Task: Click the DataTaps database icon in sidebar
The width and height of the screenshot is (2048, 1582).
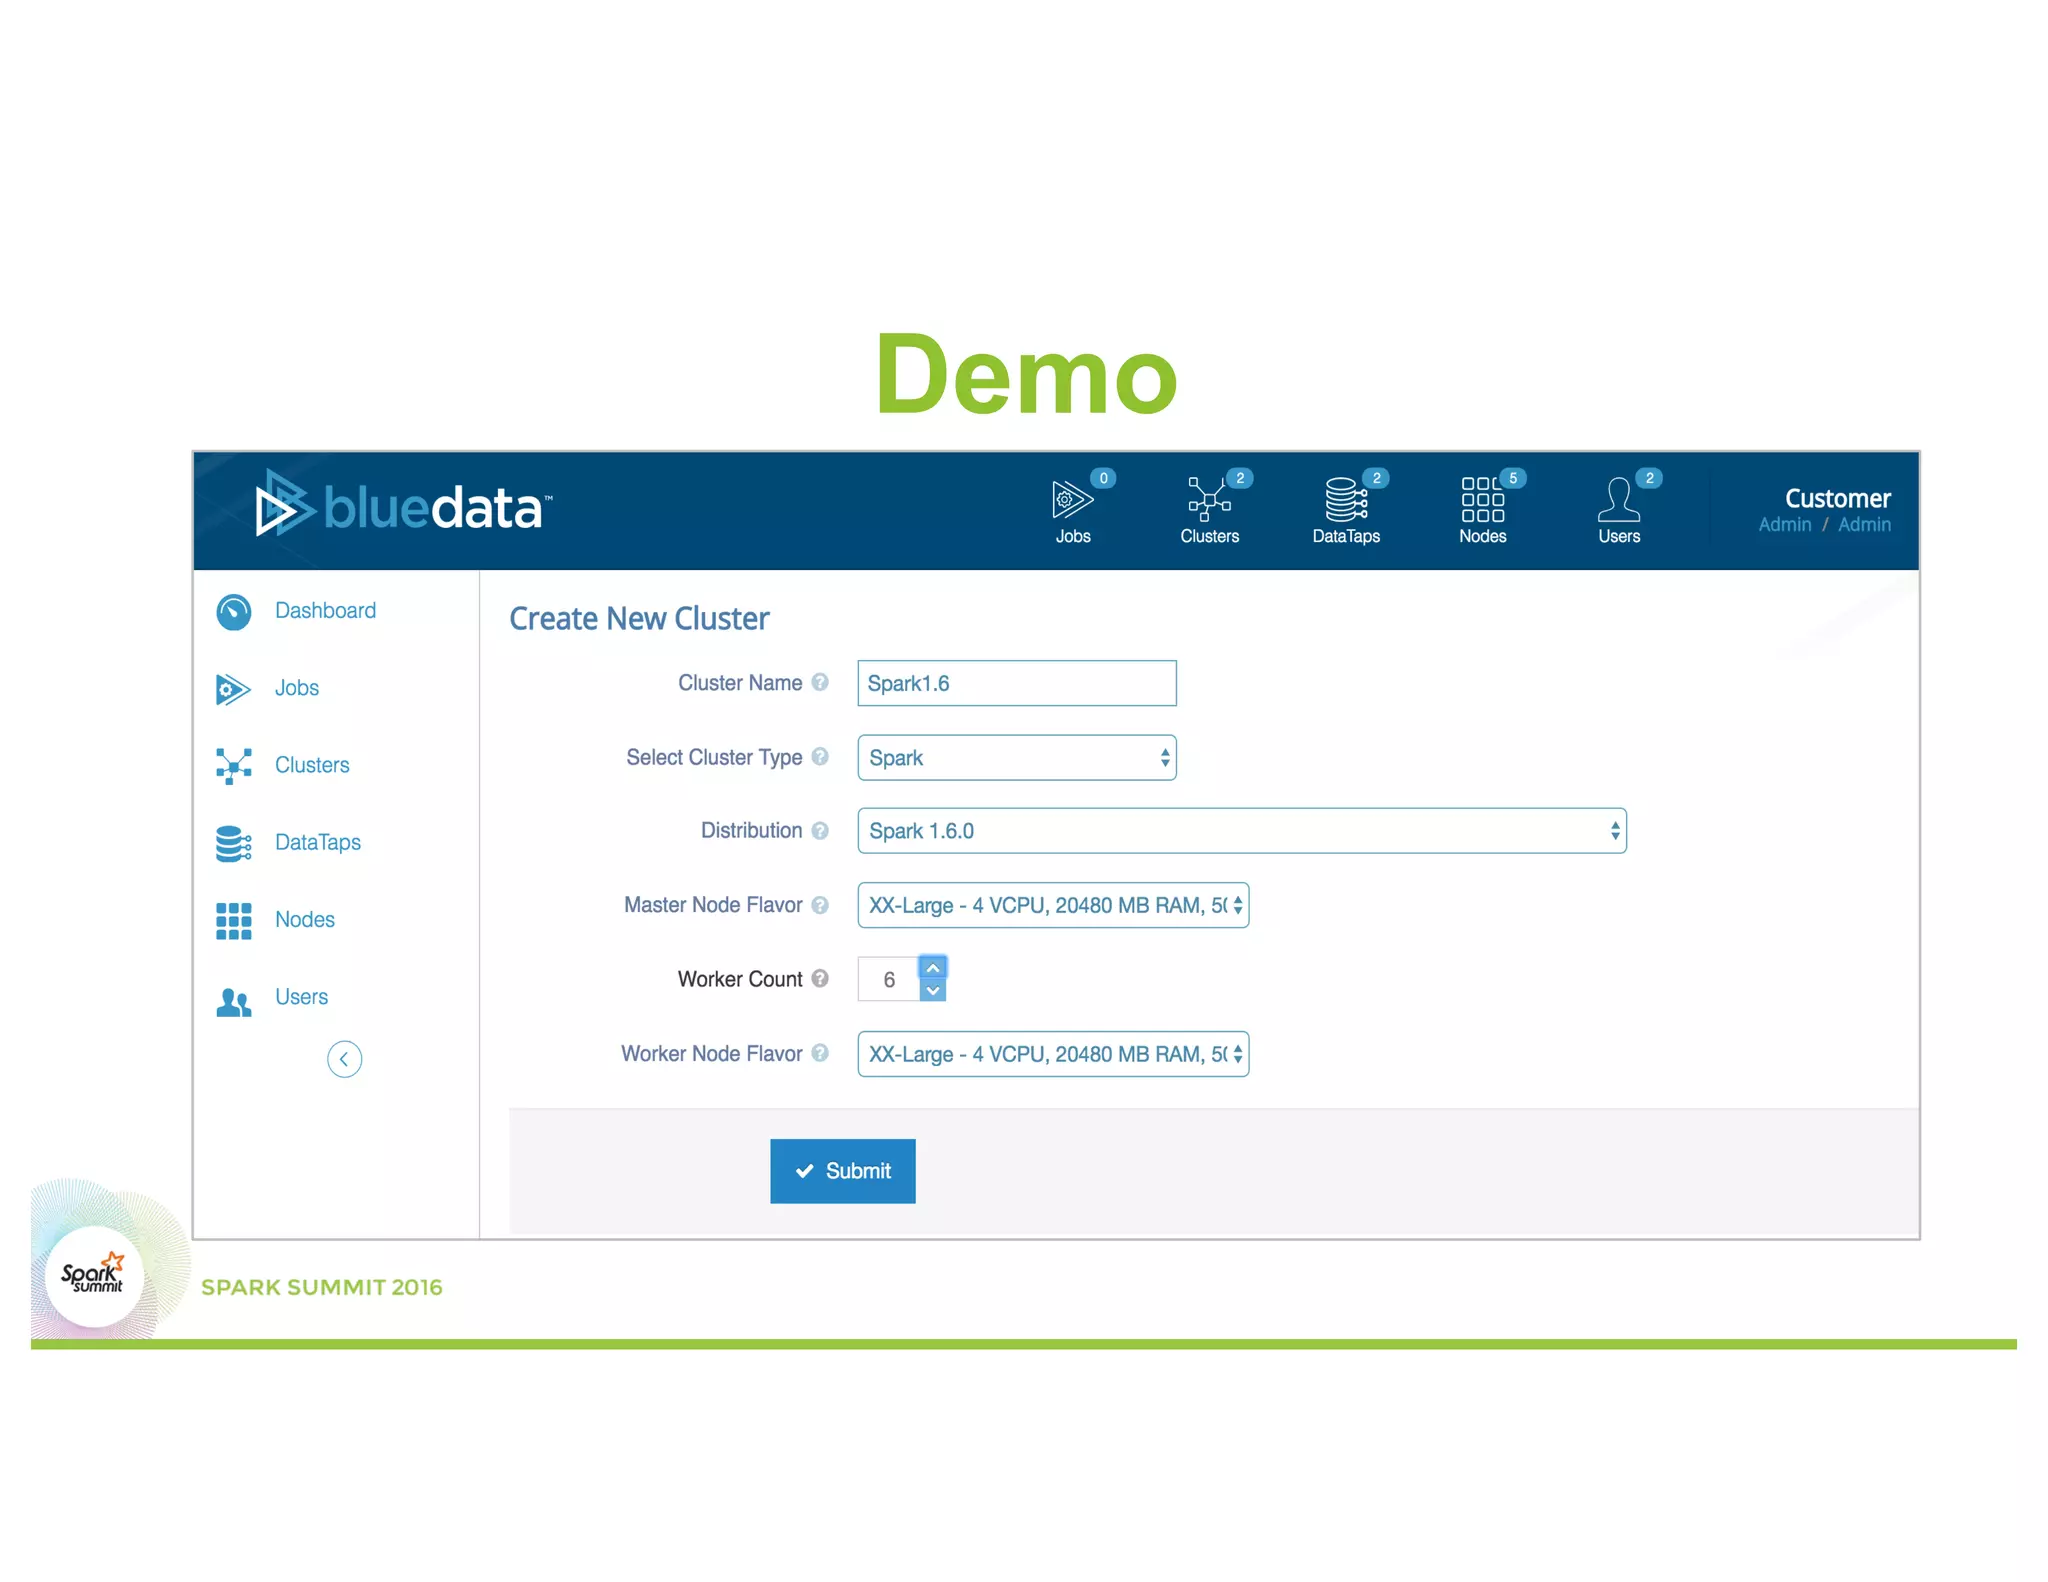Action: coord(233,843)
